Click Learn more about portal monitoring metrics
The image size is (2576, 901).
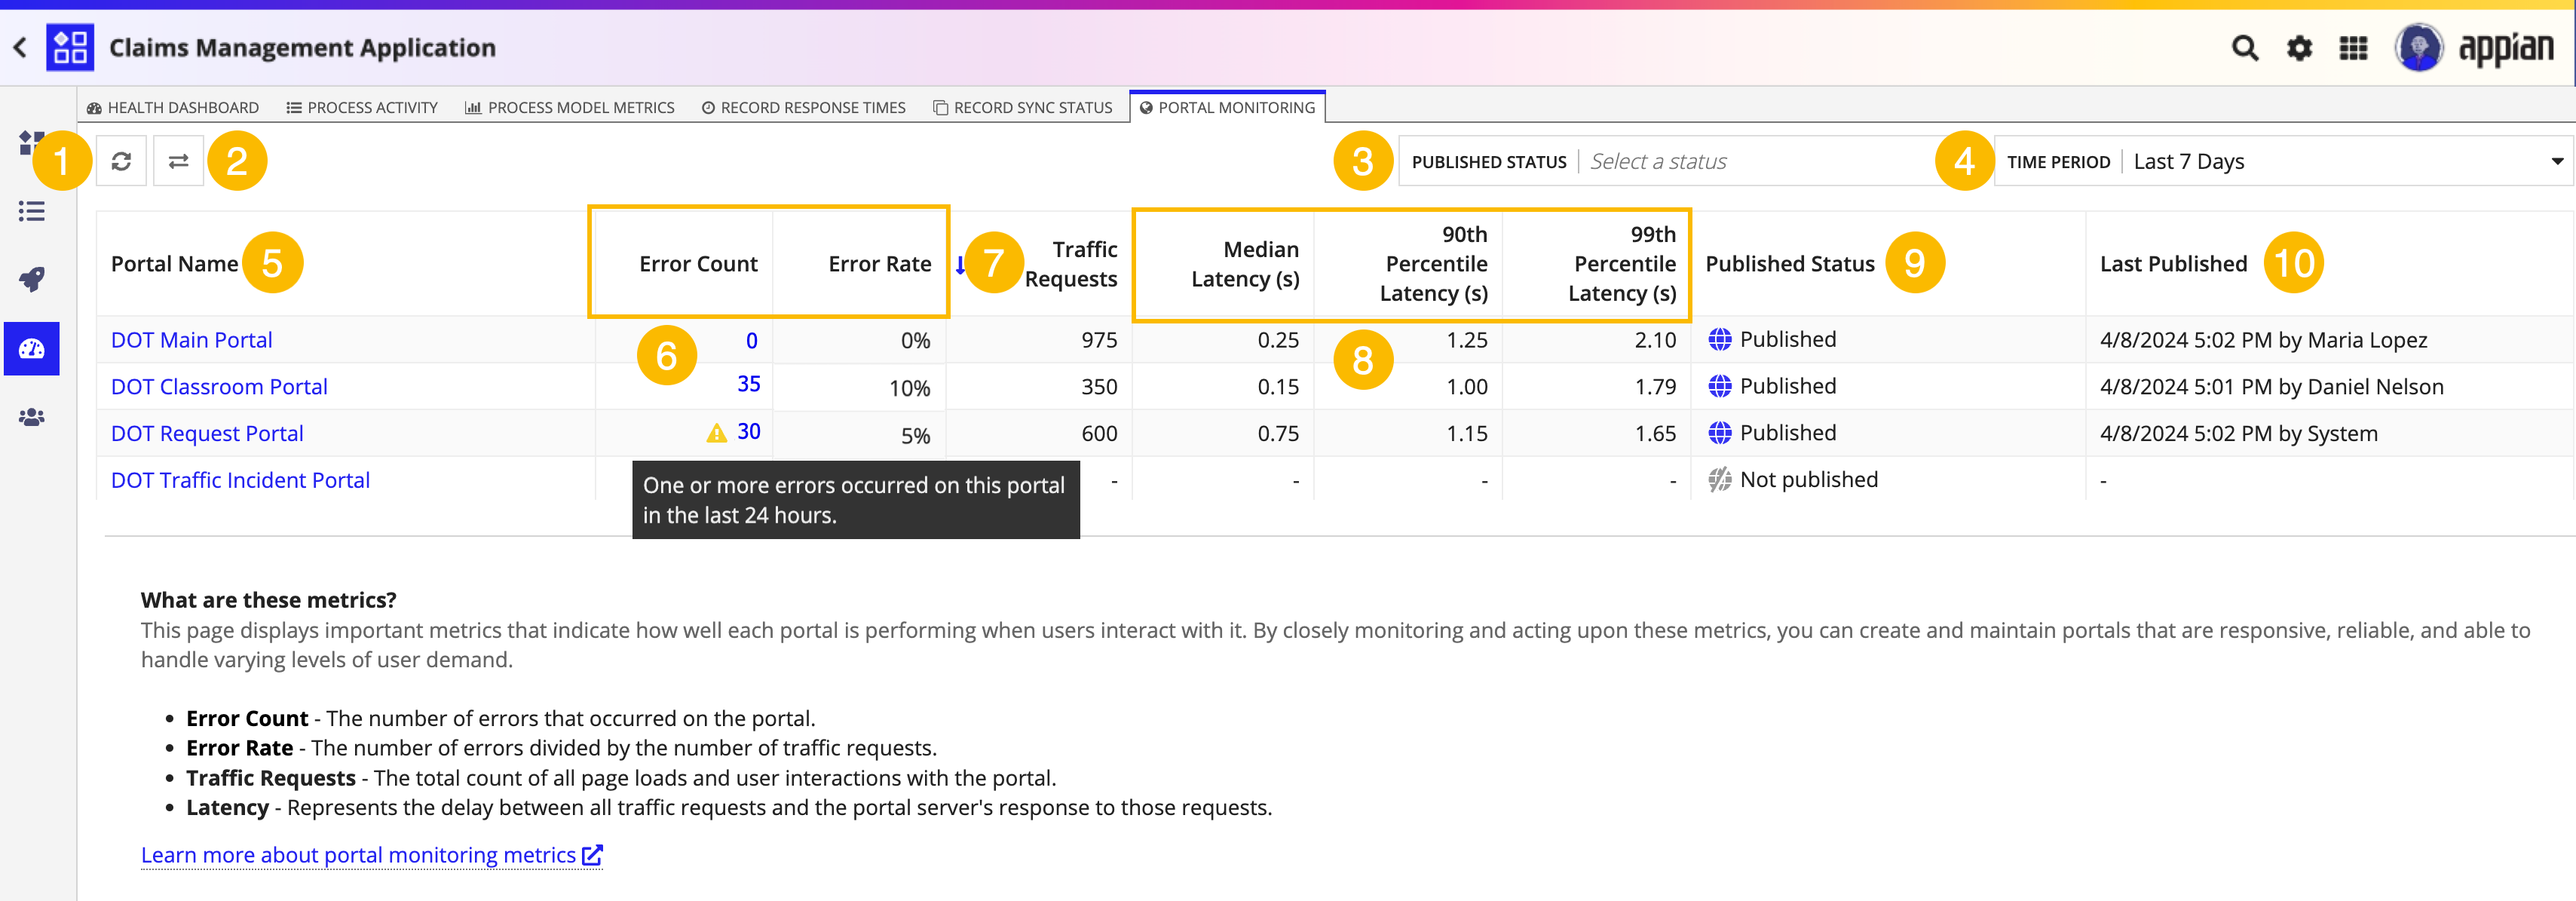(x=372, y=855)
